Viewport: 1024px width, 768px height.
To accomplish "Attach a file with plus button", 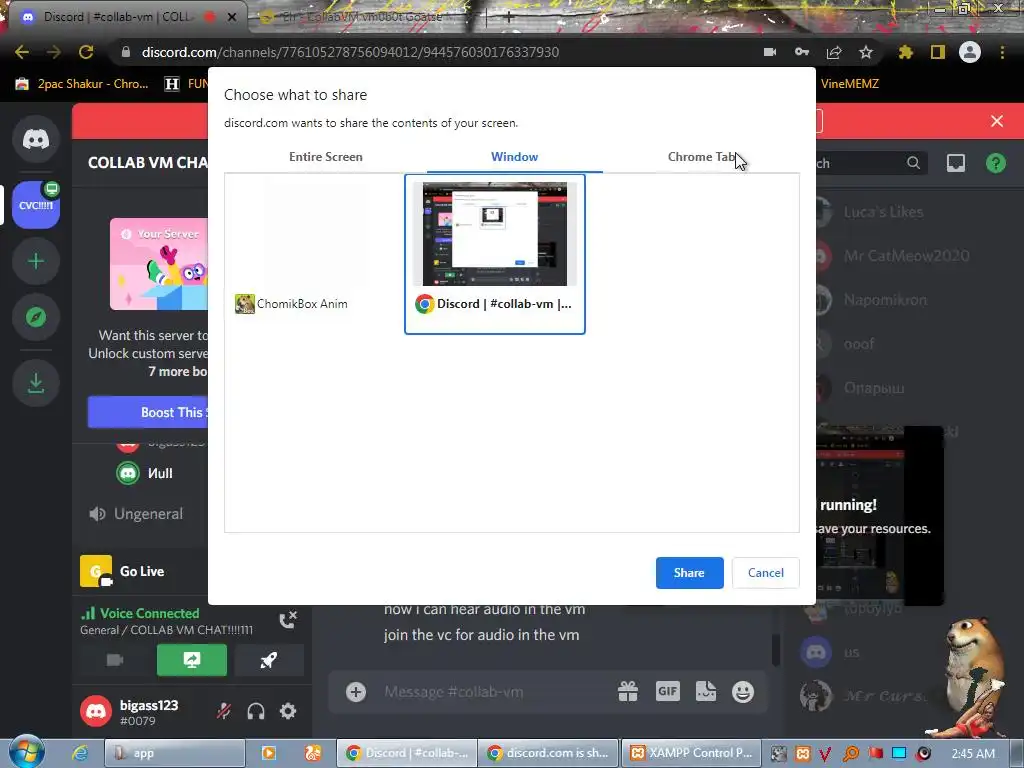I will coord(356,692).
